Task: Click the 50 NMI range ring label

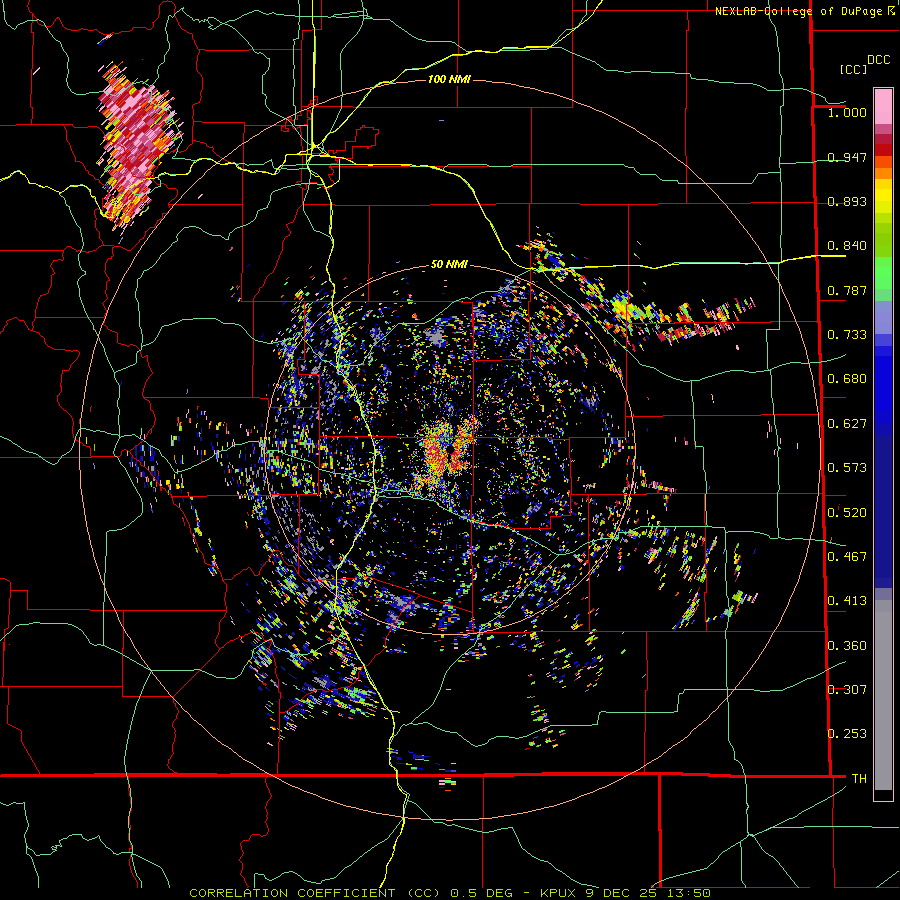Action: (x=449, y=265)
